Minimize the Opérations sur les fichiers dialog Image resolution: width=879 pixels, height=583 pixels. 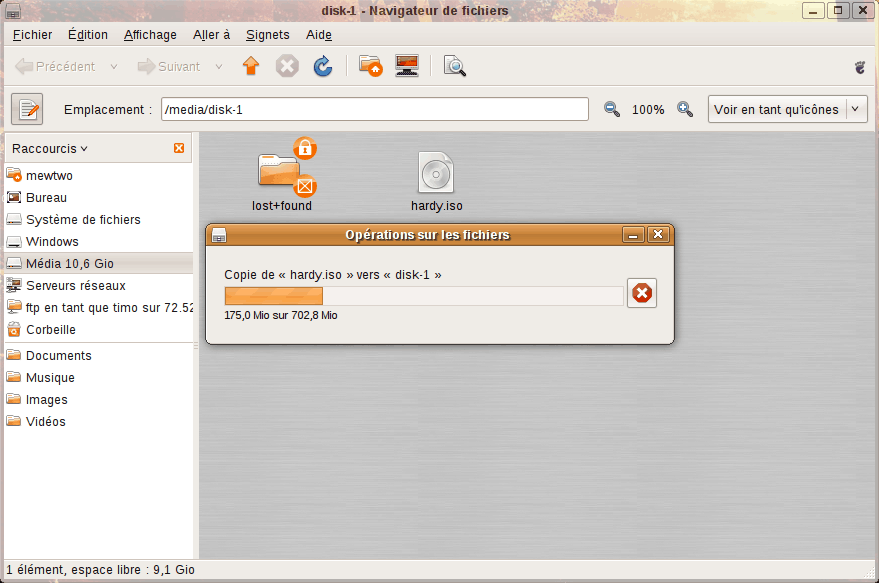point(633,234)
